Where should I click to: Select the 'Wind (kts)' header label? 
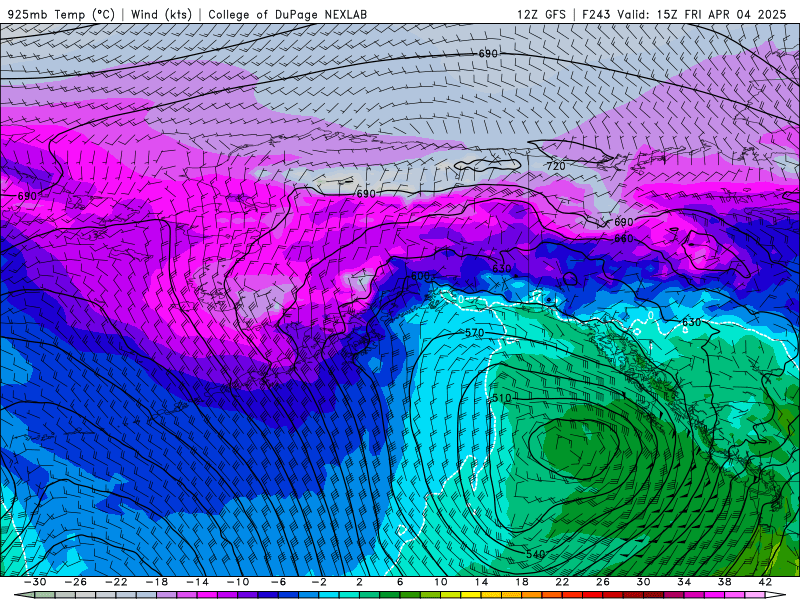tap(161, 14)
